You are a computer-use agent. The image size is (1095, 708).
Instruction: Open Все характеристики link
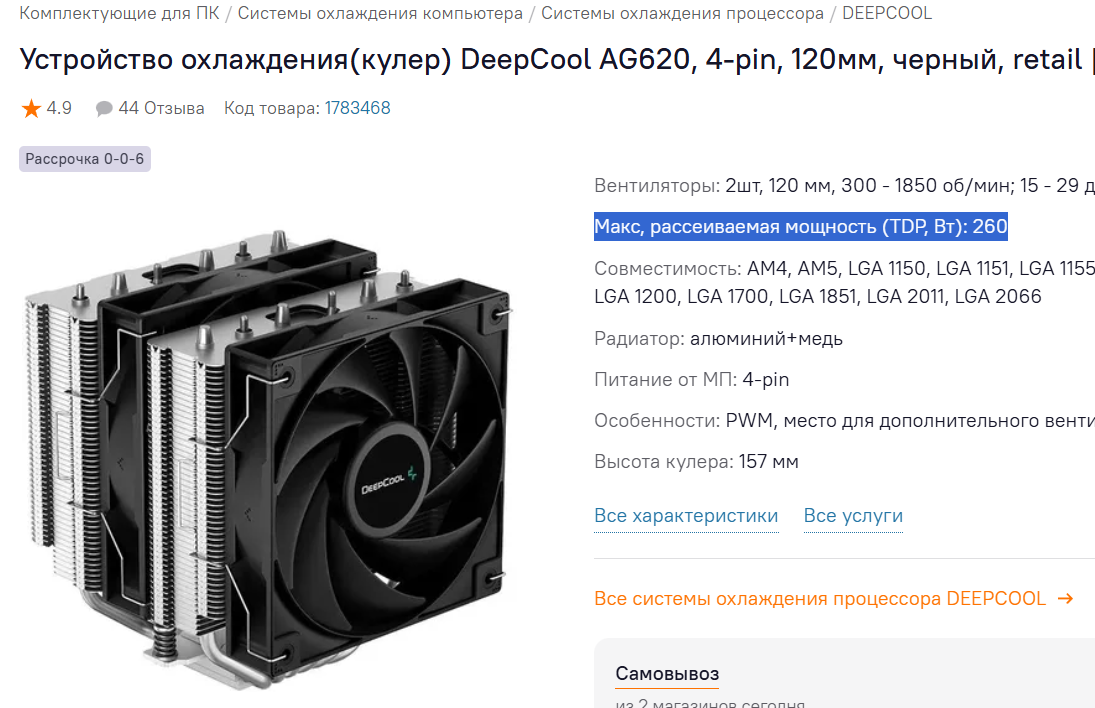click(x=686, y=516)
